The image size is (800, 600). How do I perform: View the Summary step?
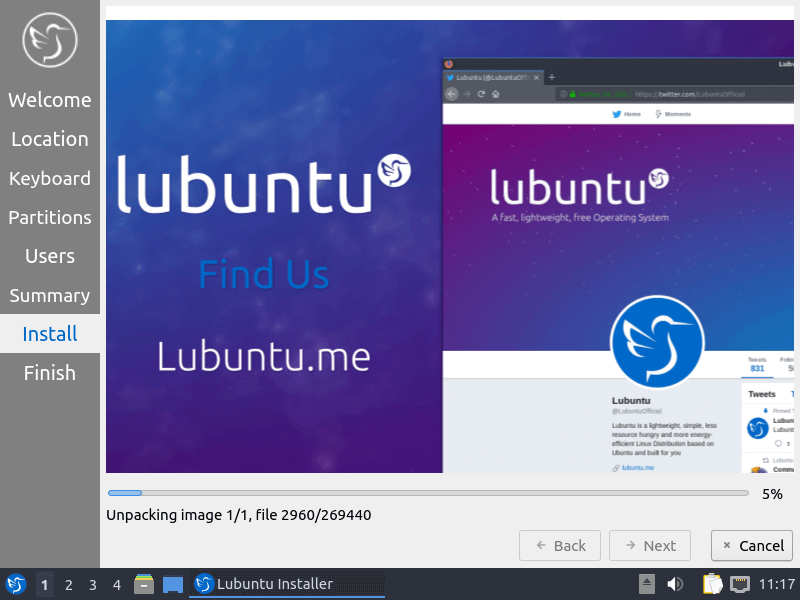click(x=50, y=295)
